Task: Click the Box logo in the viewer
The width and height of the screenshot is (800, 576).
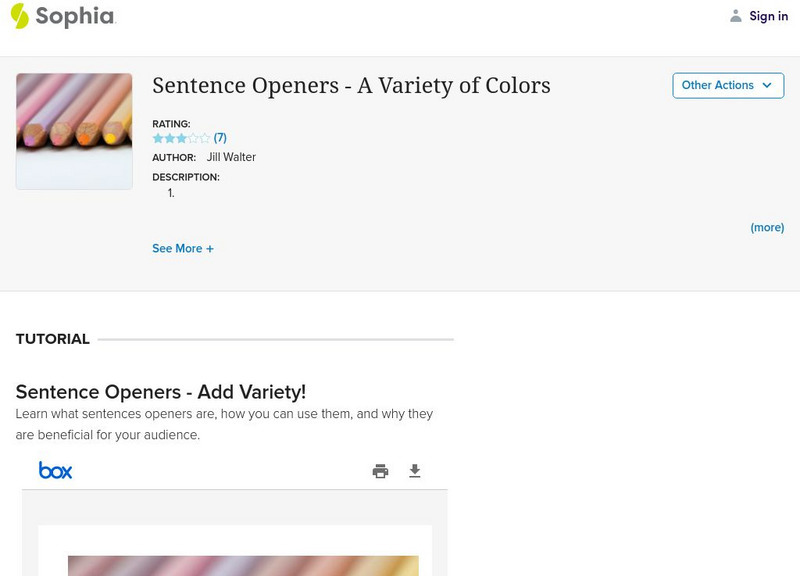Action: [56, 470]
